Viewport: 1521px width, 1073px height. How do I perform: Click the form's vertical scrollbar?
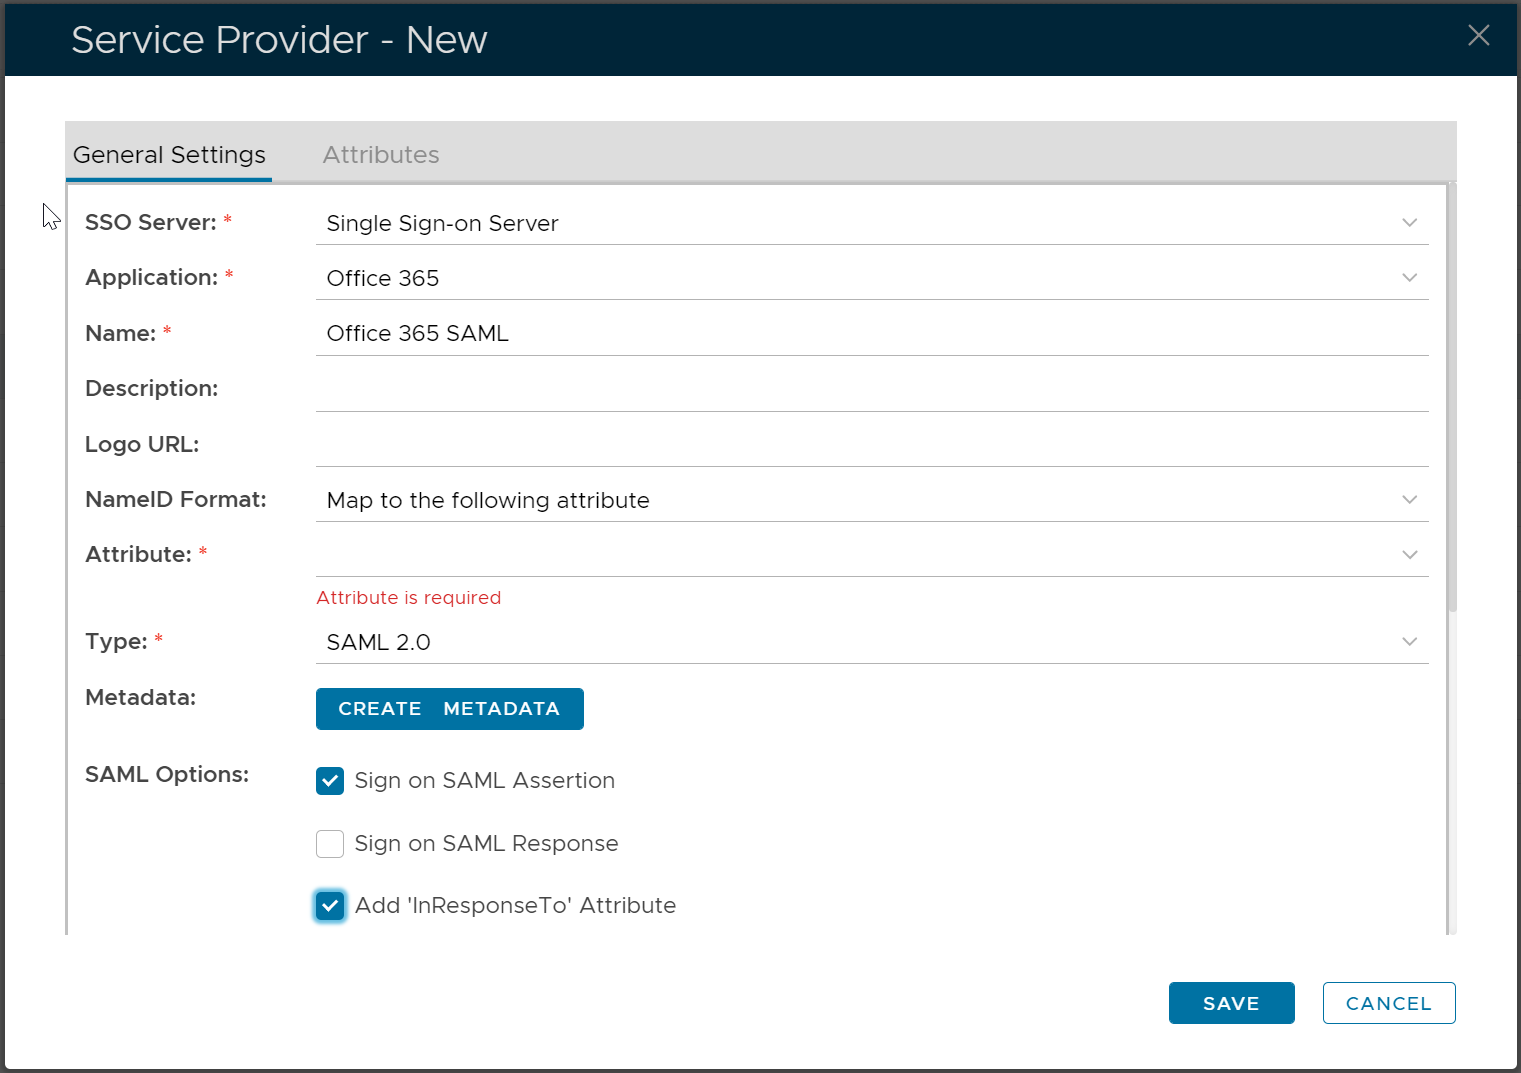point(1452,400)
